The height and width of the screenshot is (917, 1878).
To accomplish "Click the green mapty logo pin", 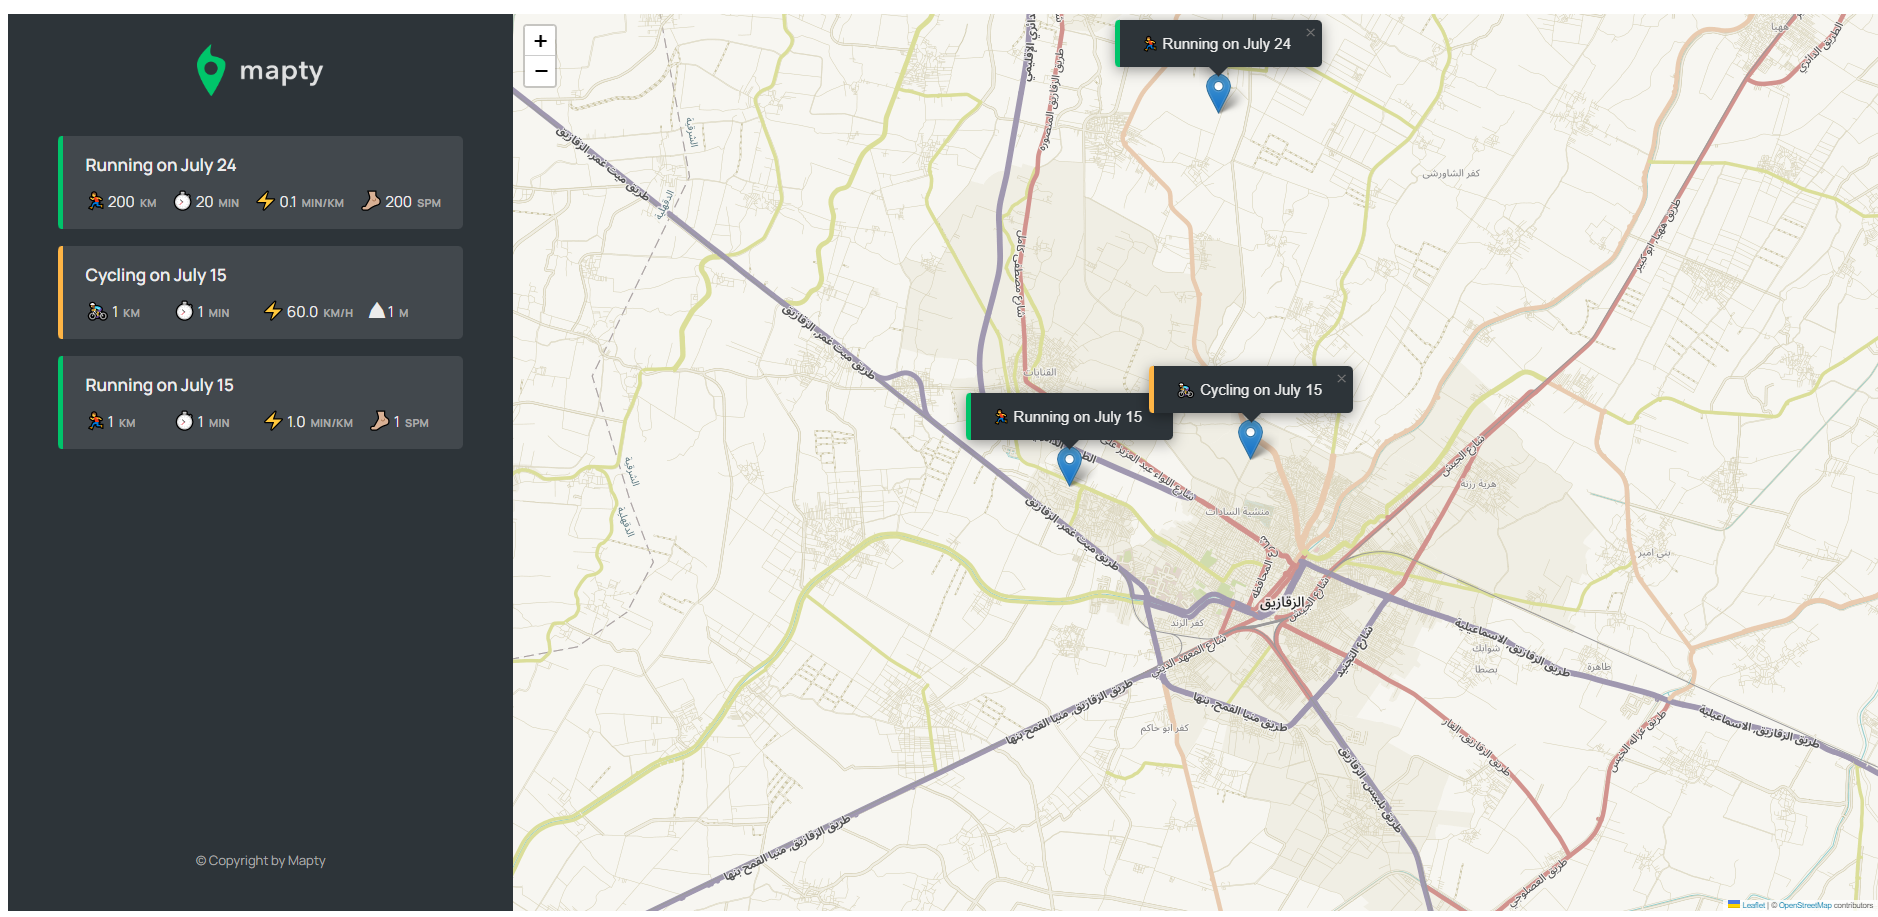I will (210, 70).
